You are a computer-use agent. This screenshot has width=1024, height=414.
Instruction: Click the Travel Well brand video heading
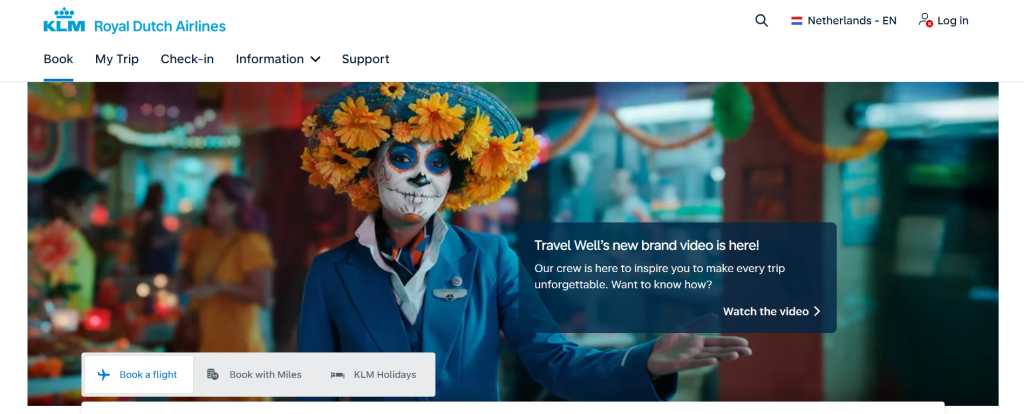click(647, 245)
